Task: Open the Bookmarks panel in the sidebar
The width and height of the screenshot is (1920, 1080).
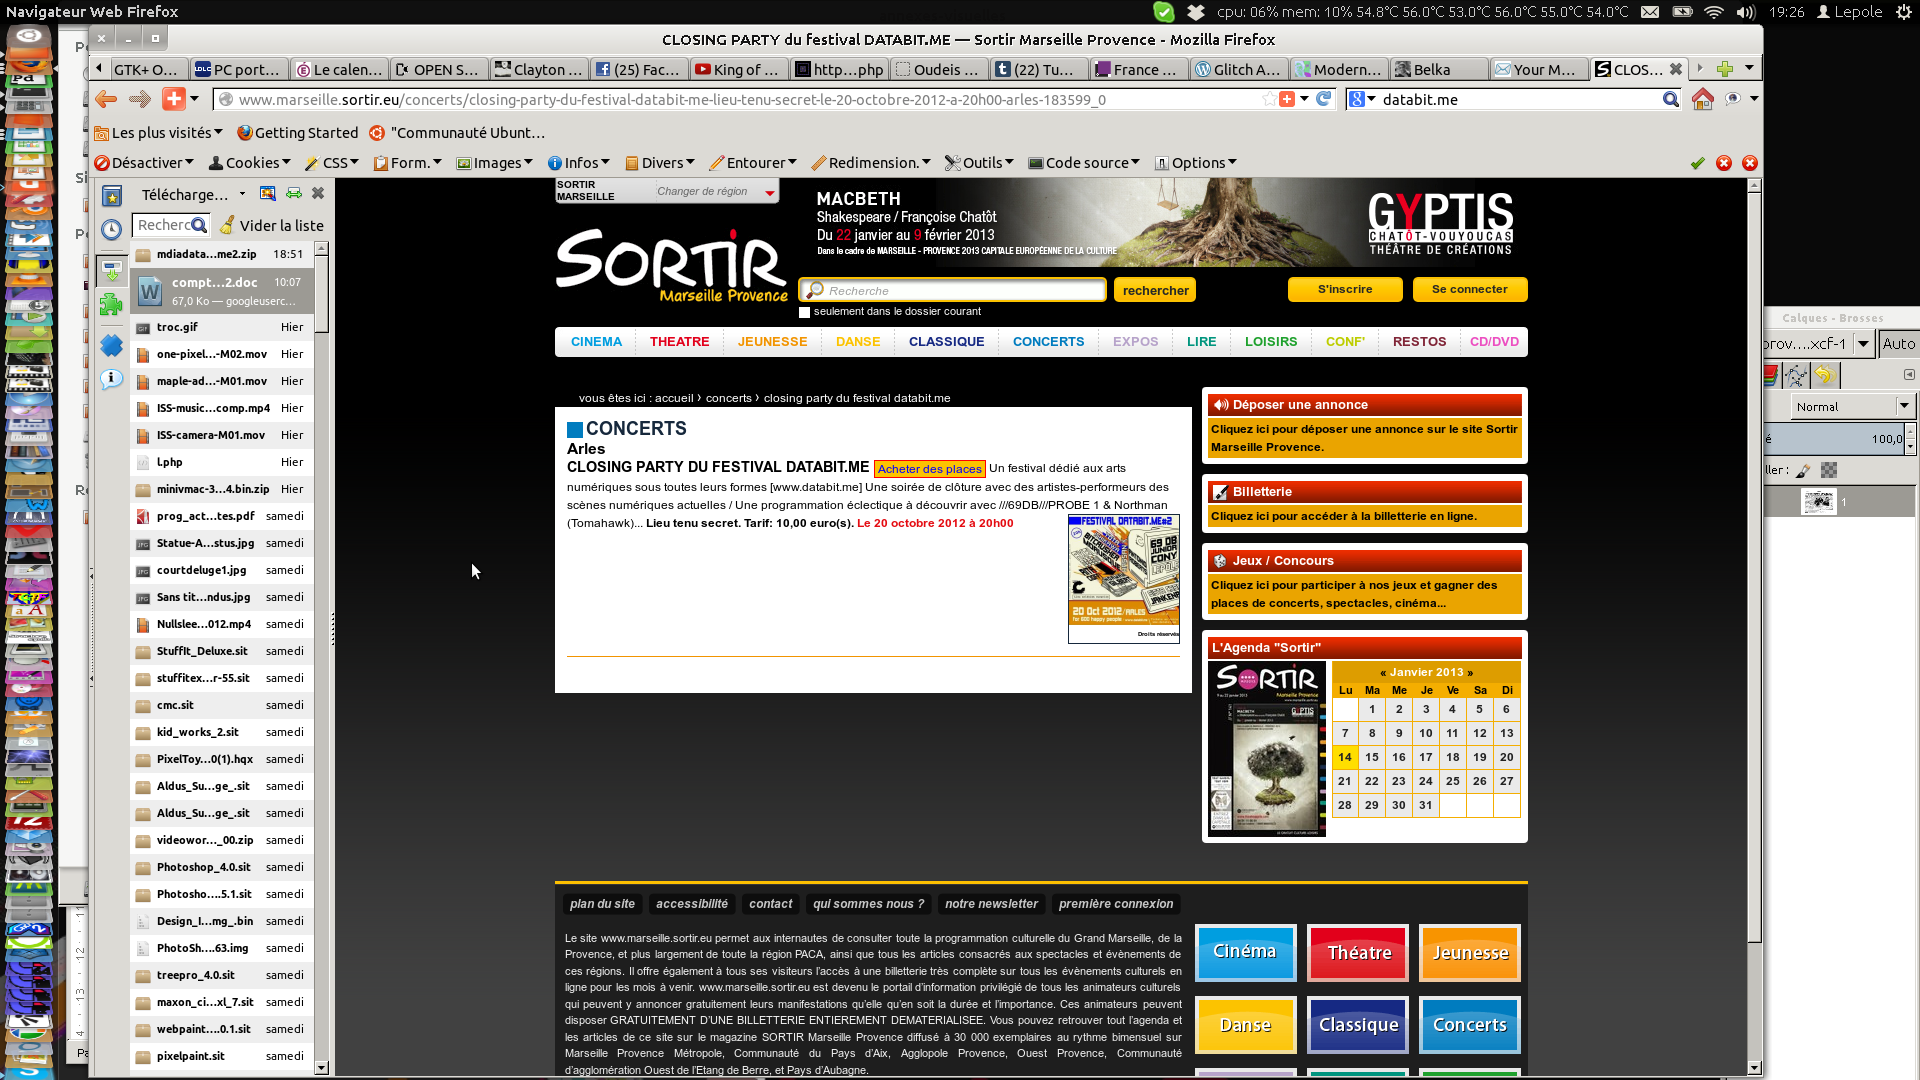Action: [x=112, y=196]
